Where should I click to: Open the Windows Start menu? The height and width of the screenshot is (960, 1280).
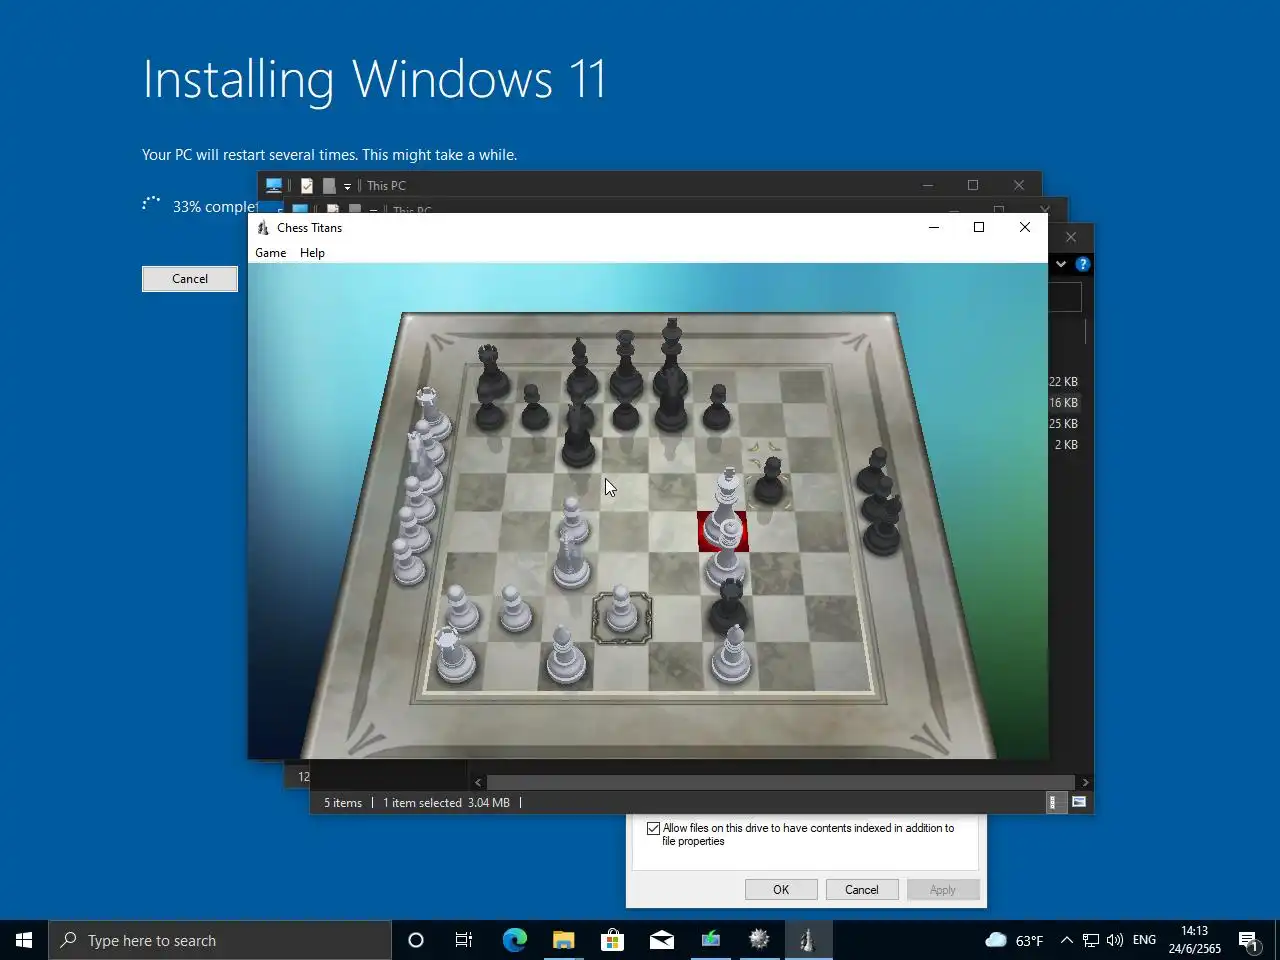pyautogui.click(x=24, y=940)
